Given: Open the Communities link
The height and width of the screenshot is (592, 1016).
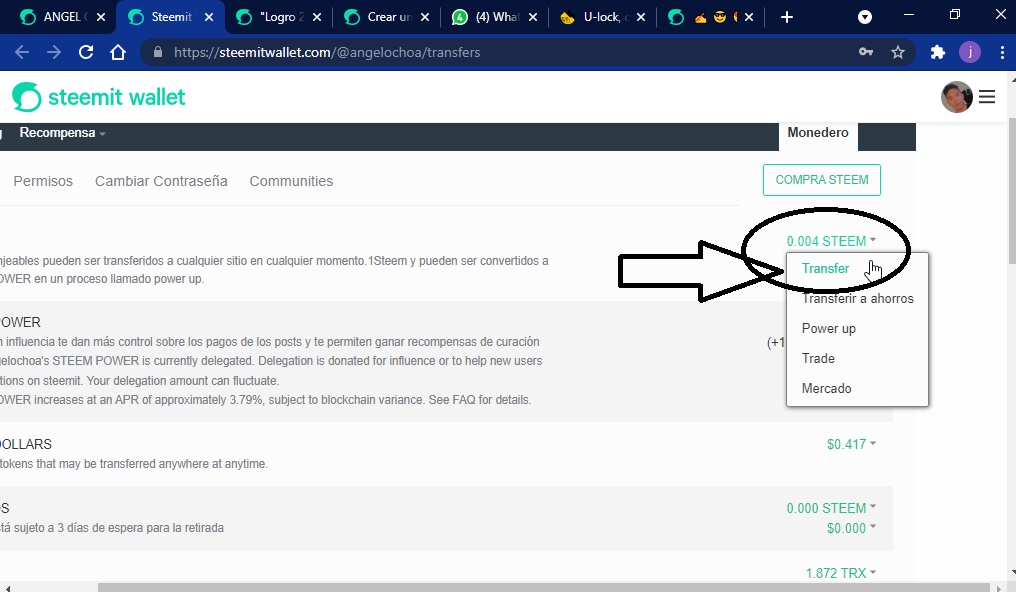Looking at the screenshot, I should [292, 181].
